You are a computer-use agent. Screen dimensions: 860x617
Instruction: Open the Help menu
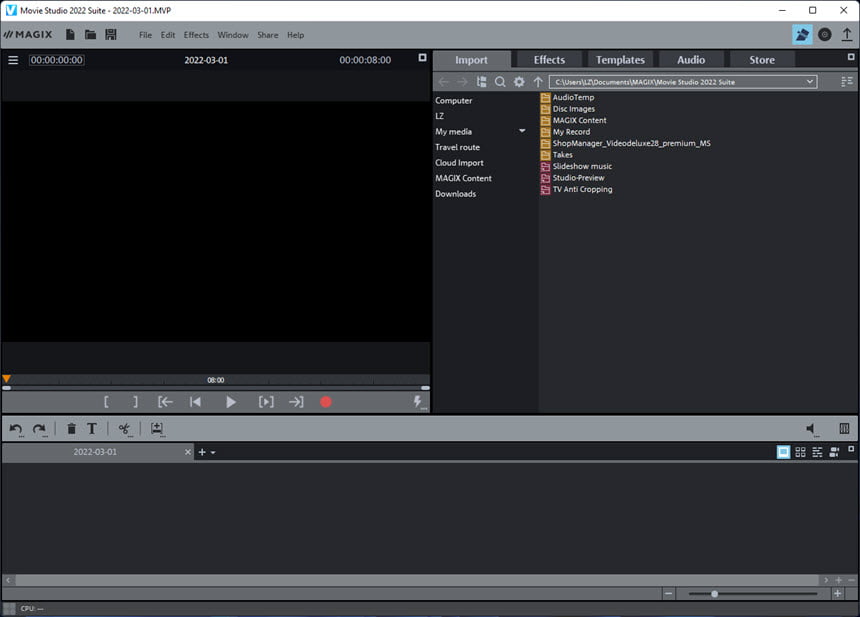click(x=296, y=35)
